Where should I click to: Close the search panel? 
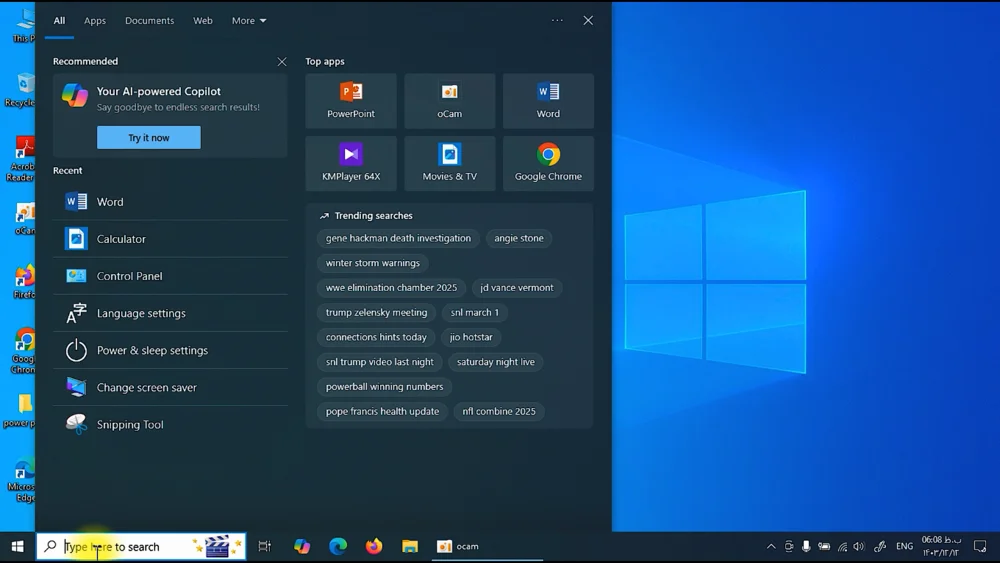coord(588,20)
